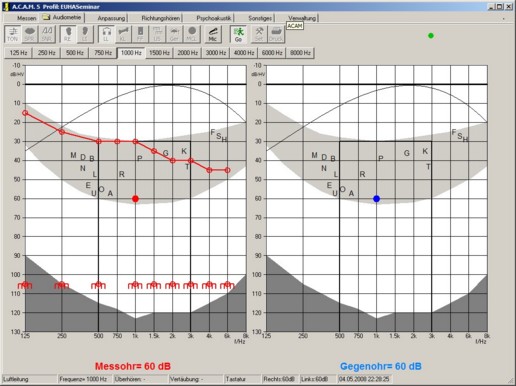The height and width of the screenshot is (386, 516).
Task: Toggle the 8000 Hz frequency button
Action: pyautogui.click(x=300, y=53)
